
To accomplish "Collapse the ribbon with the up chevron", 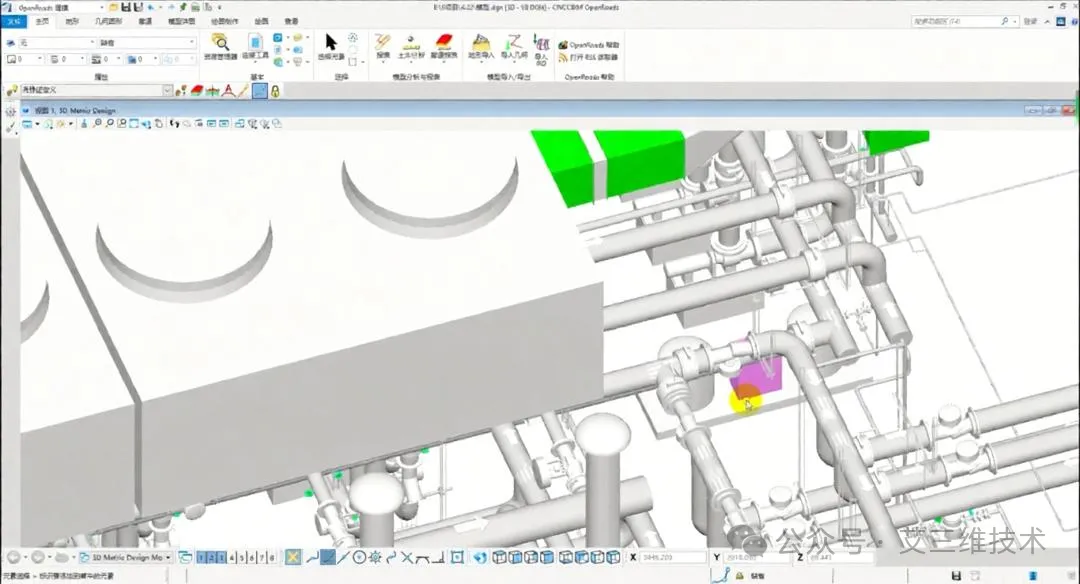I will click(x=1047, y=21).
